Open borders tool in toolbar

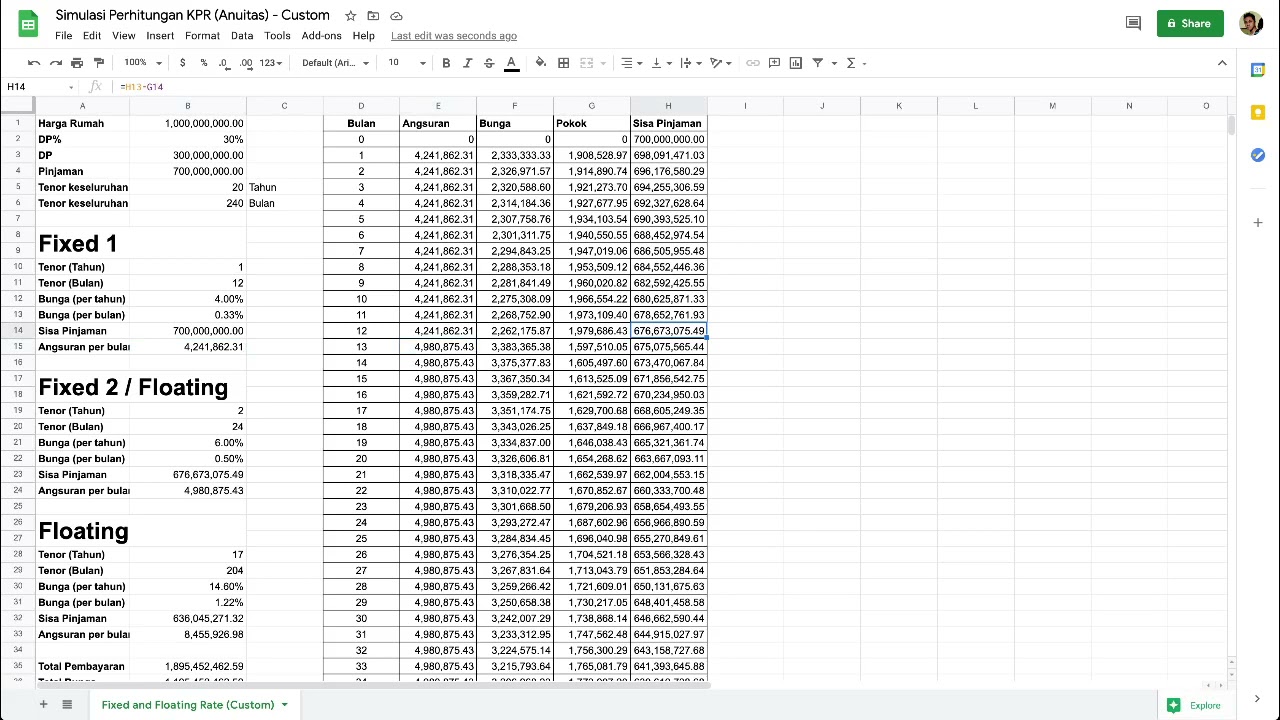click(x=564, y=63)
